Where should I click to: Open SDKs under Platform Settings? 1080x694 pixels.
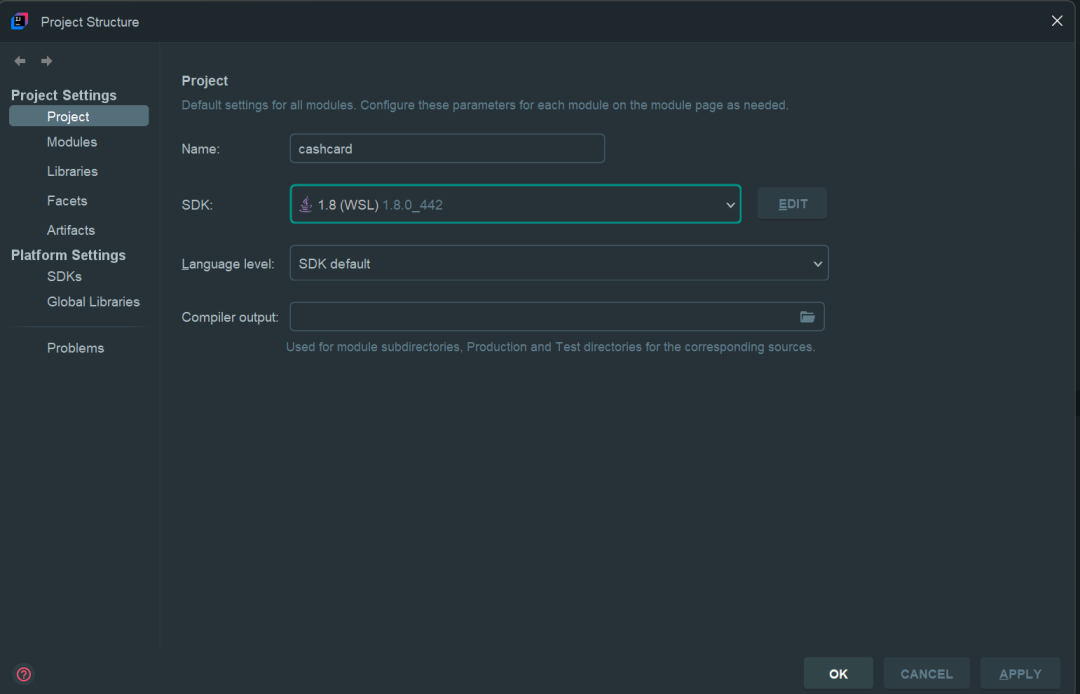coord(64,277)
